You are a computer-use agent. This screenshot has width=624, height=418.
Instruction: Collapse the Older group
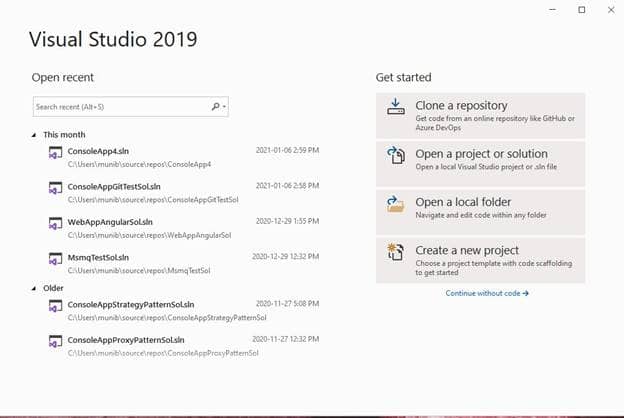point(34,288)
